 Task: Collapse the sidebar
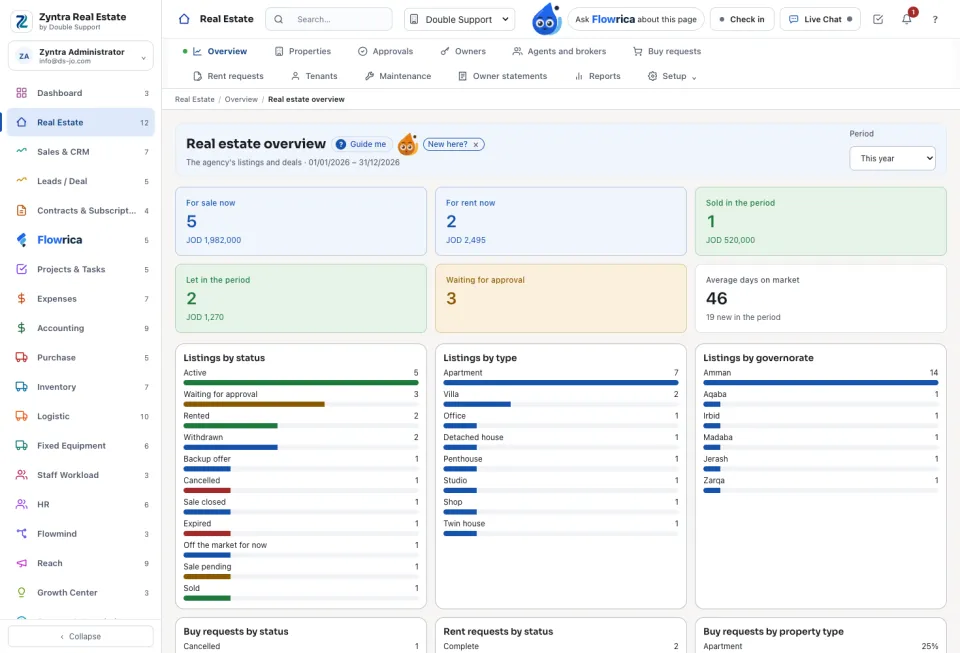pos(81,636)
